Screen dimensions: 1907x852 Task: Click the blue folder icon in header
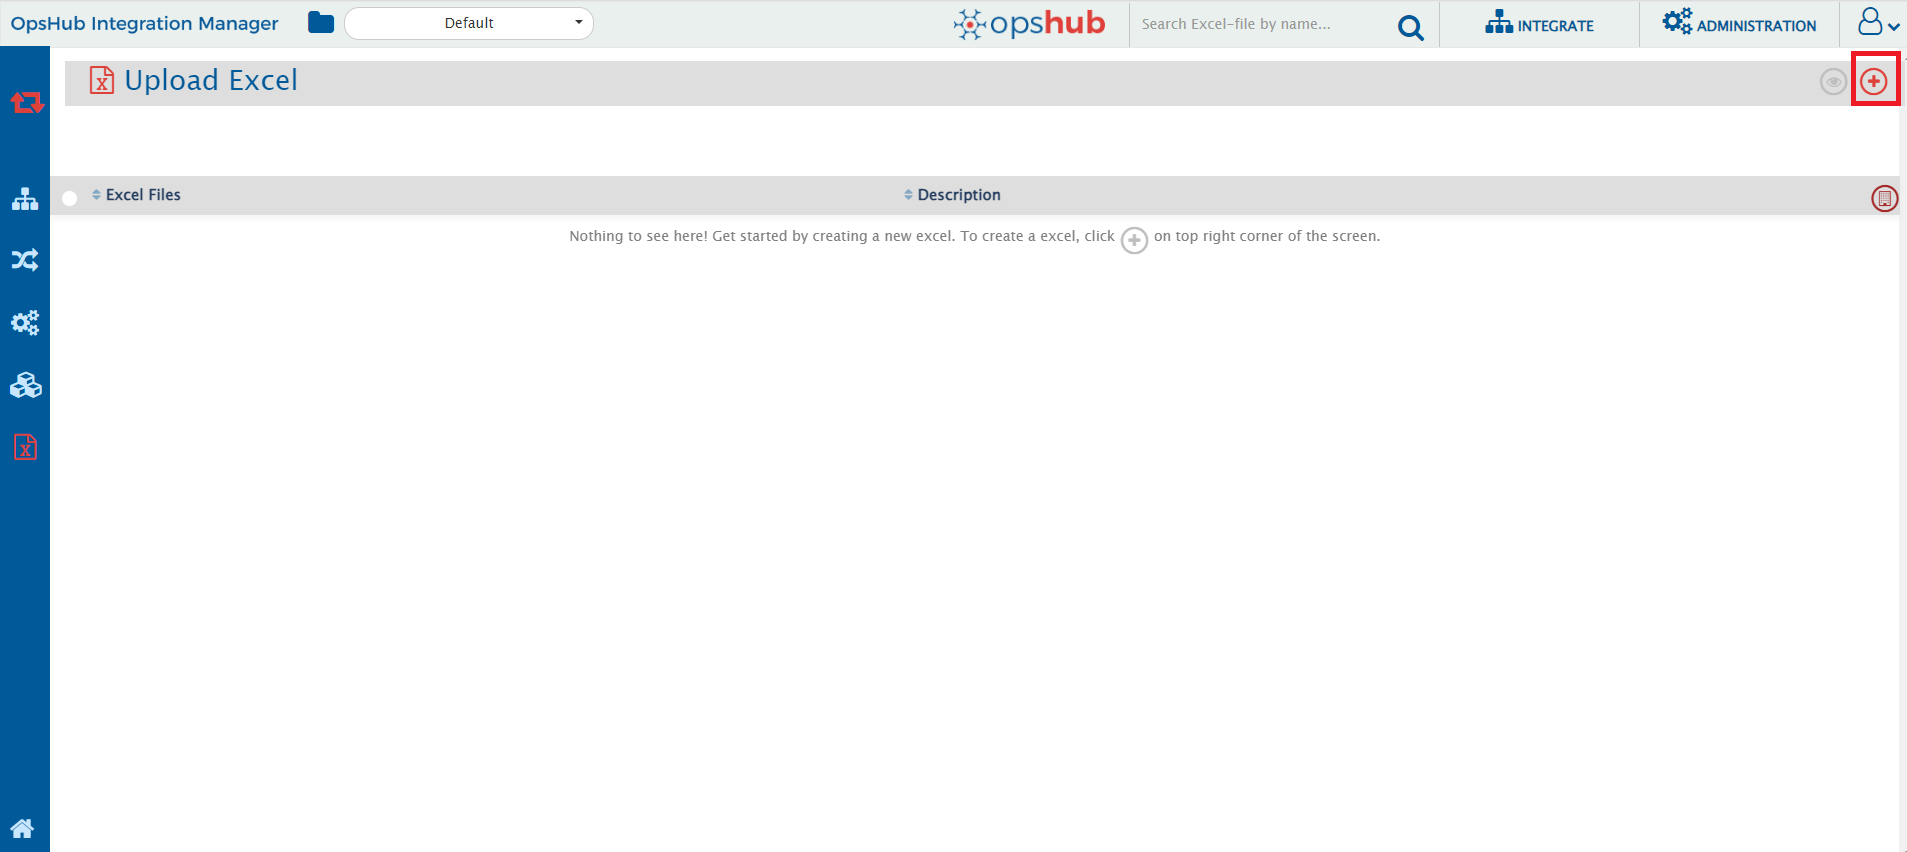pos(321,23)
